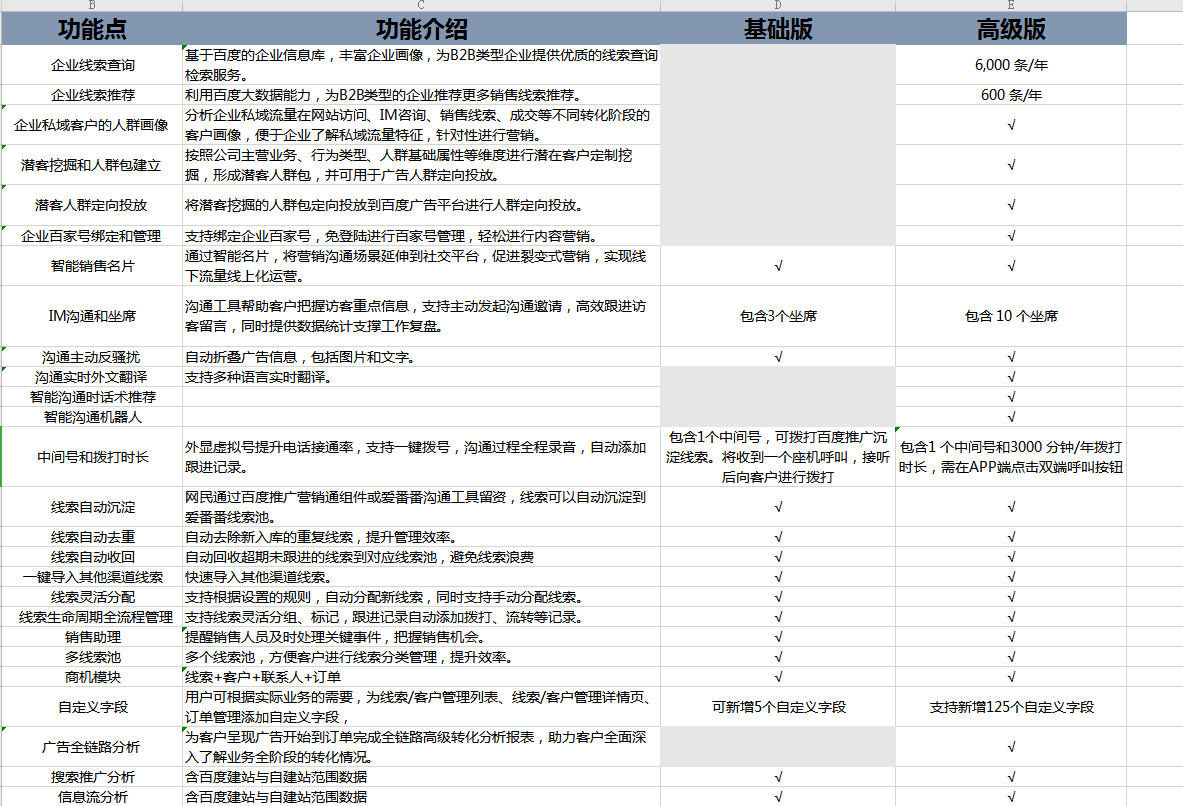Select the 潜客挖掘和人群包建立 cell

pyautogui.click(x=92, y=165)
